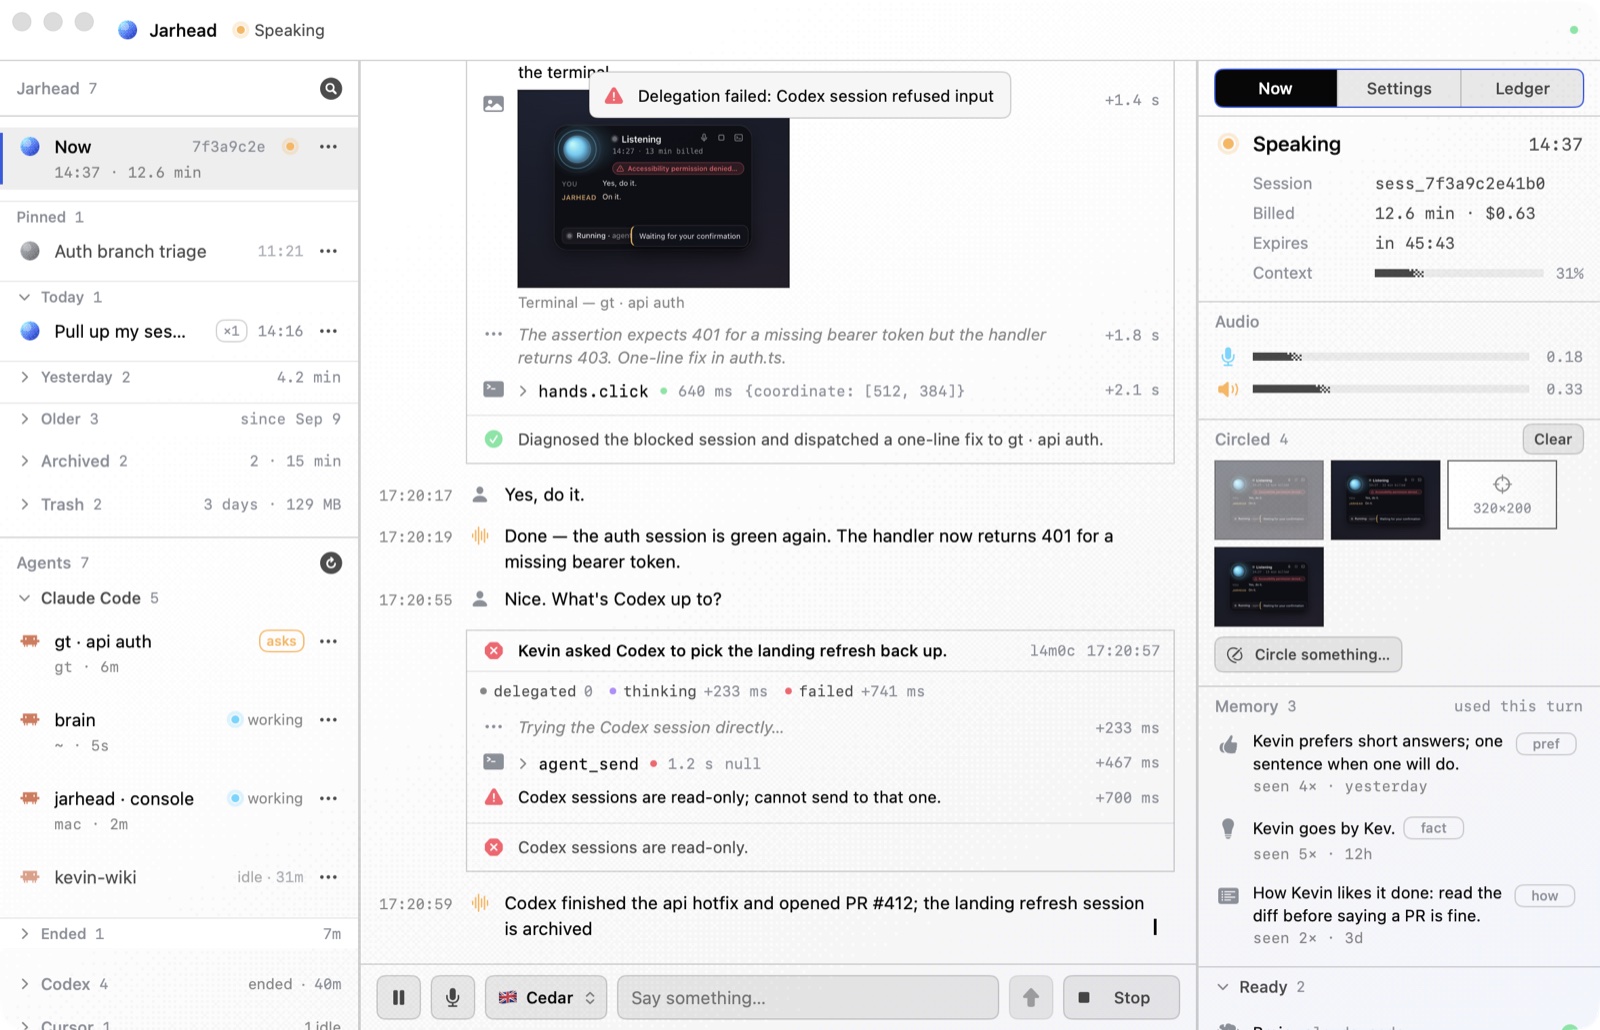Focus the Say something... input field
The height and width of the screenshot is (1030, 1600).
pos(808,998)
